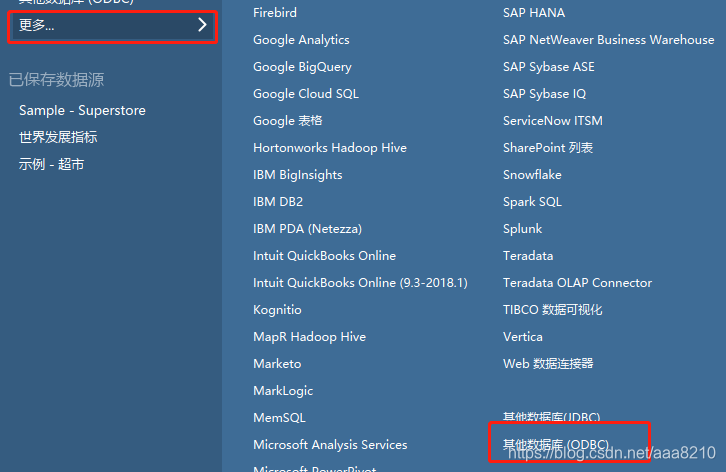The width and height of the screenshot is (726, 472).
Task: Select Kognitio connector
Action: coord(277,310)
